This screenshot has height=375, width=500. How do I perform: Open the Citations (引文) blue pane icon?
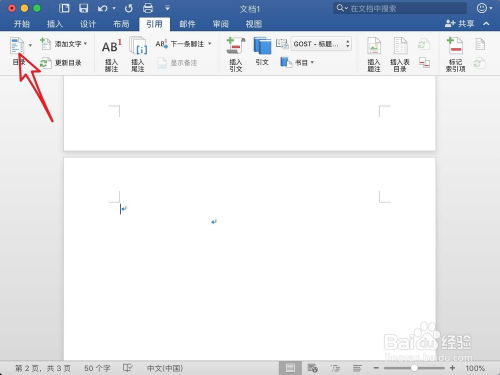point(262,46)
